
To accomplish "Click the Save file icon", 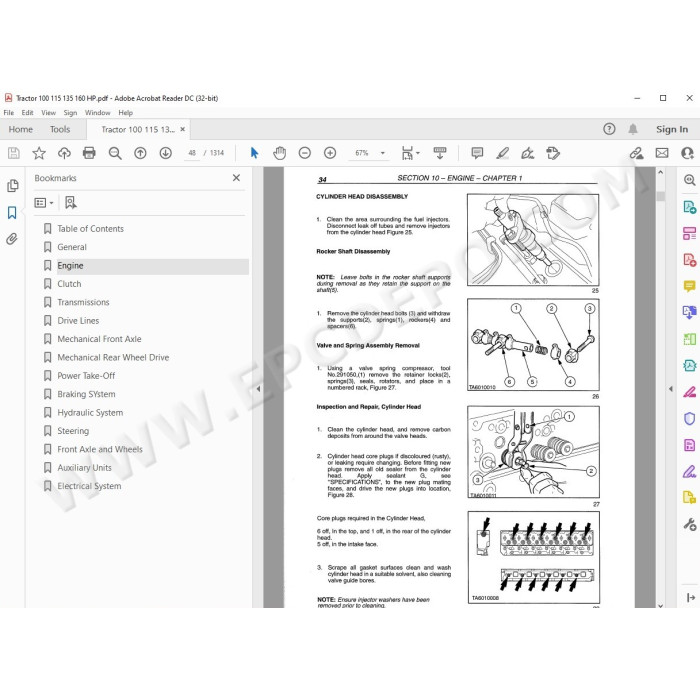I will pos(14,153).
